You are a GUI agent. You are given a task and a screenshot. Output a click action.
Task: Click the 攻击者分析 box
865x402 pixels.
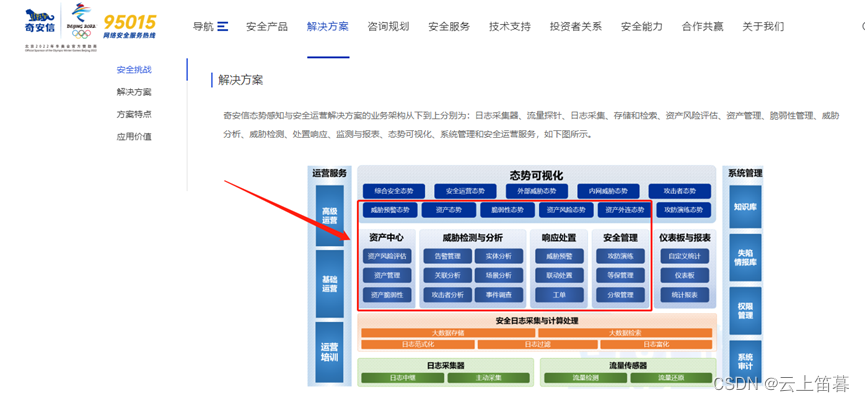pyautogui.click(x=448, y=295)
